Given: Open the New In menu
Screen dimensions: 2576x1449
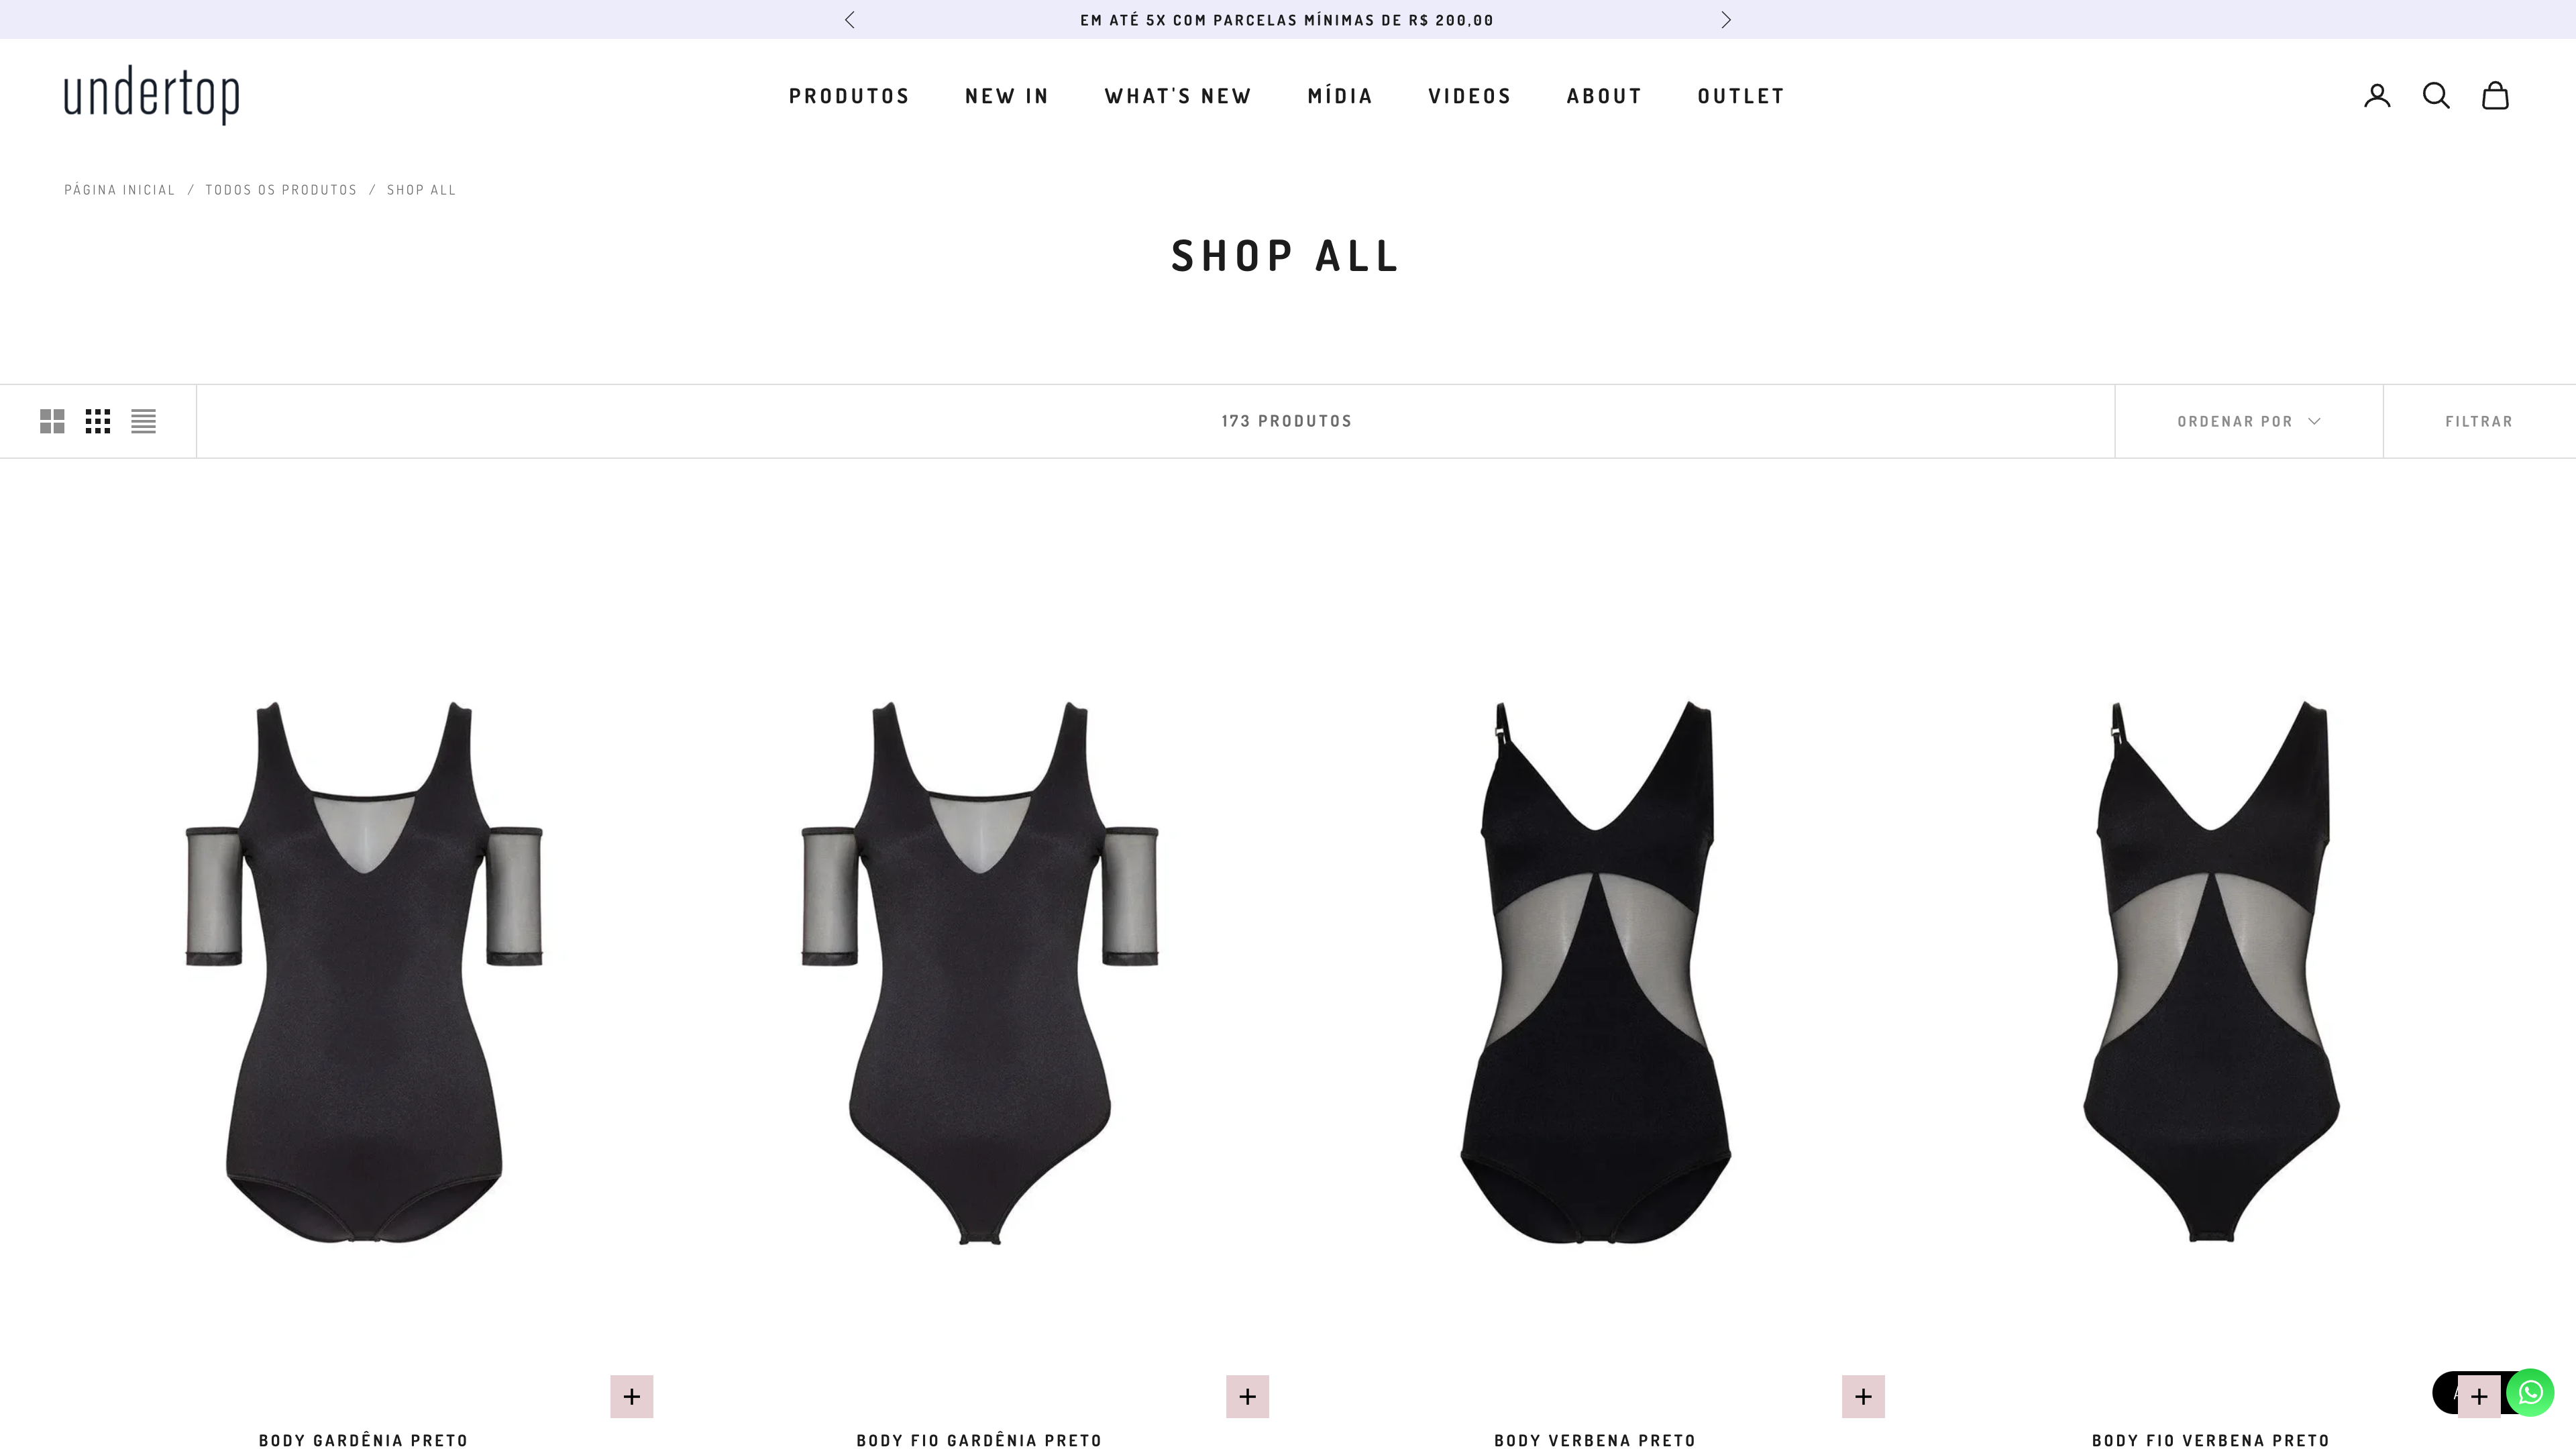Looking at the screenshot, I should click(x=1007, y=96).
